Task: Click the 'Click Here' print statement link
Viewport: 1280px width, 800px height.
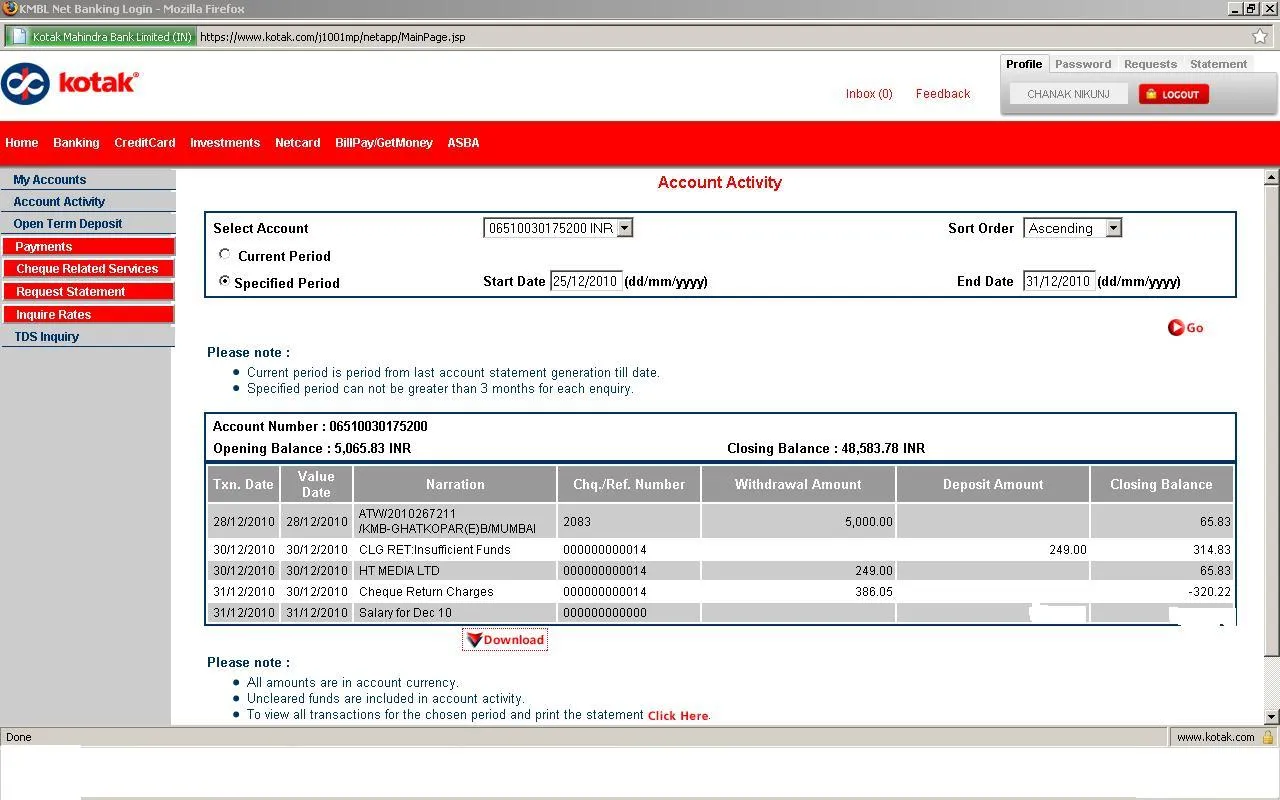Action: (678, 716)
